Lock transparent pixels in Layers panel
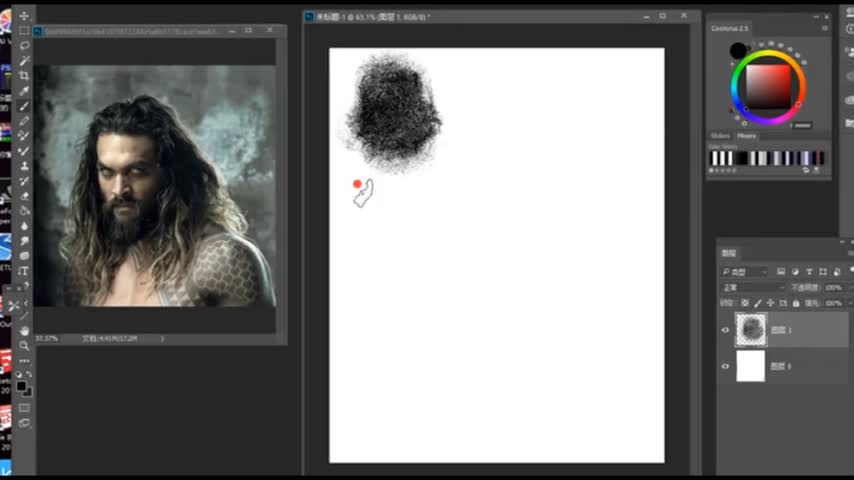The image size is (854, 480). 745,303
